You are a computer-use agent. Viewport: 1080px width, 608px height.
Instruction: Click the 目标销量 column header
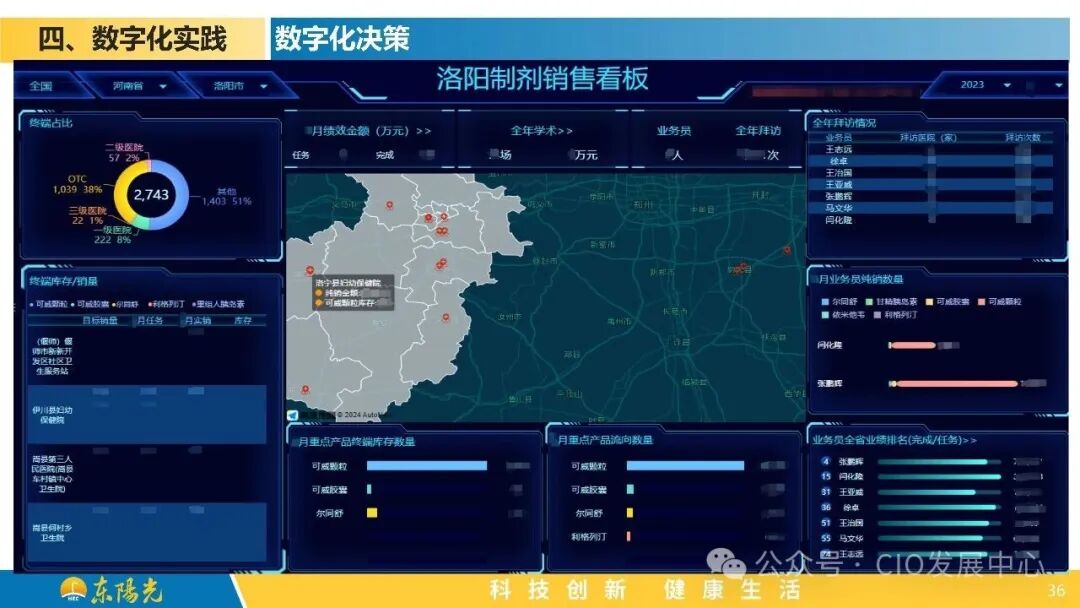point(100,321)
